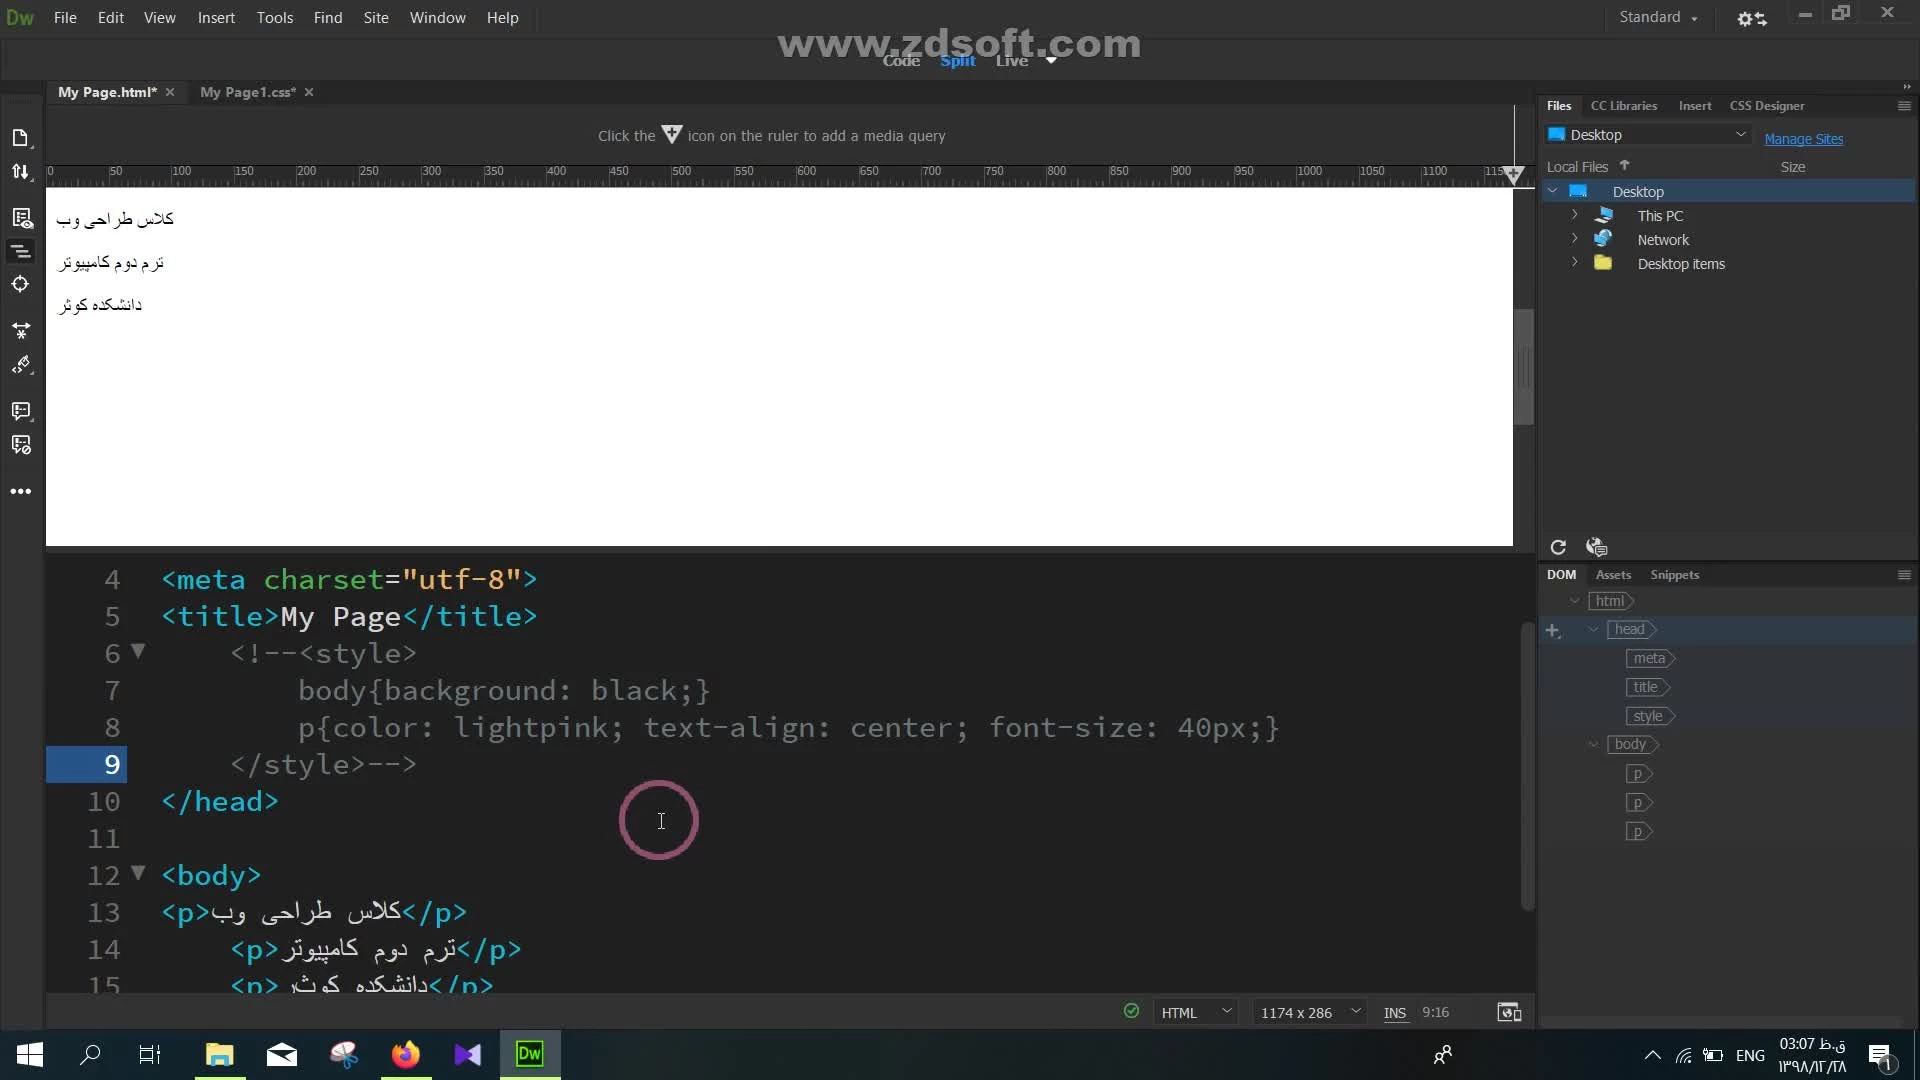Open the Windows Start menu
Screen dimensions: 1920x1080
coord(30,1054)
